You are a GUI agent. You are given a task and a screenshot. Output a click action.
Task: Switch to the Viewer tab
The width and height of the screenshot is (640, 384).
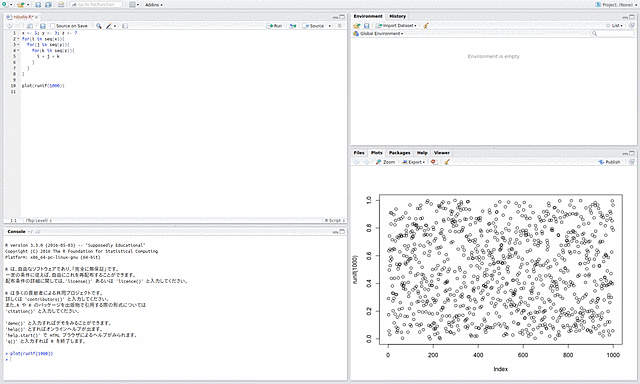[442, 153]
